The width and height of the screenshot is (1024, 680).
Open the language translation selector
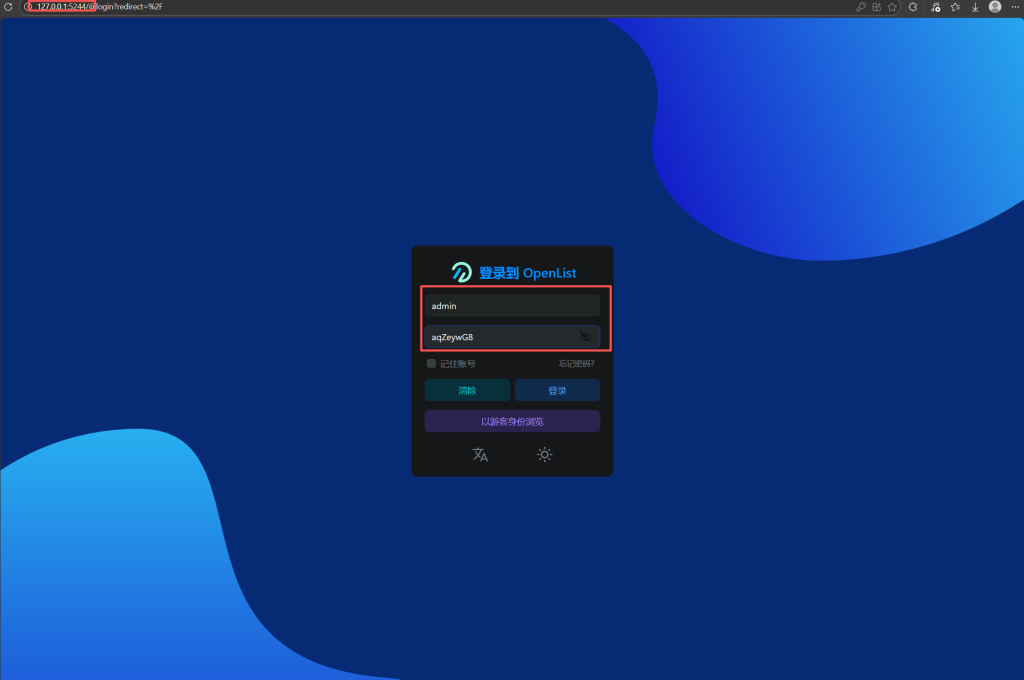[x=480, y=455]
